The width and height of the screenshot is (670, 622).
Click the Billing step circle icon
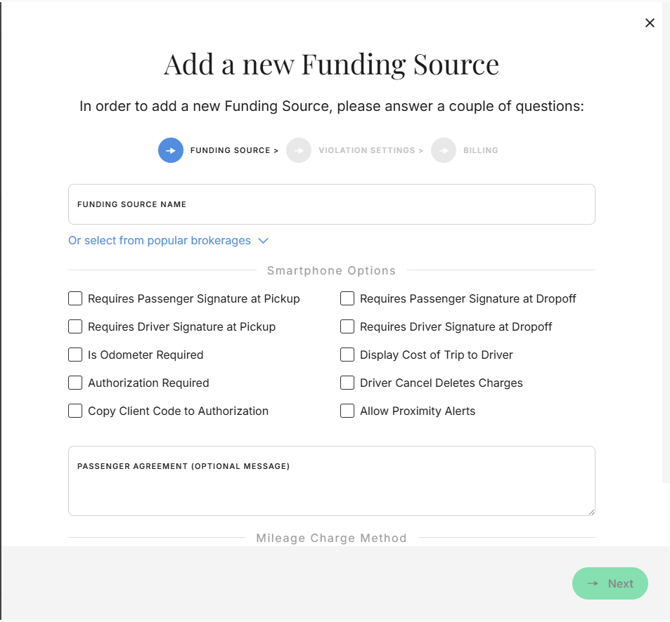pos(444,150)
